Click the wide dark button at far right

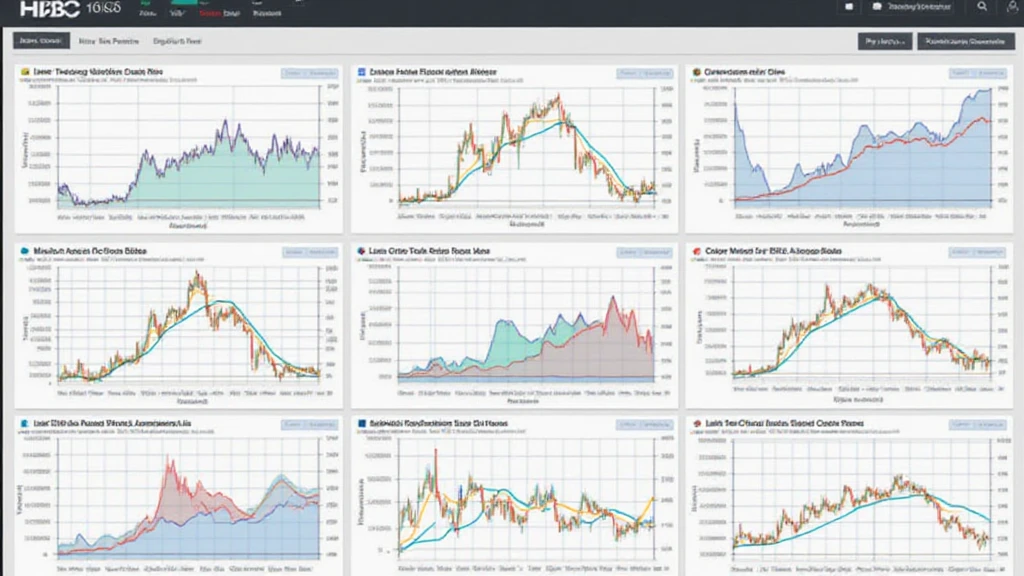pos(964,42)
